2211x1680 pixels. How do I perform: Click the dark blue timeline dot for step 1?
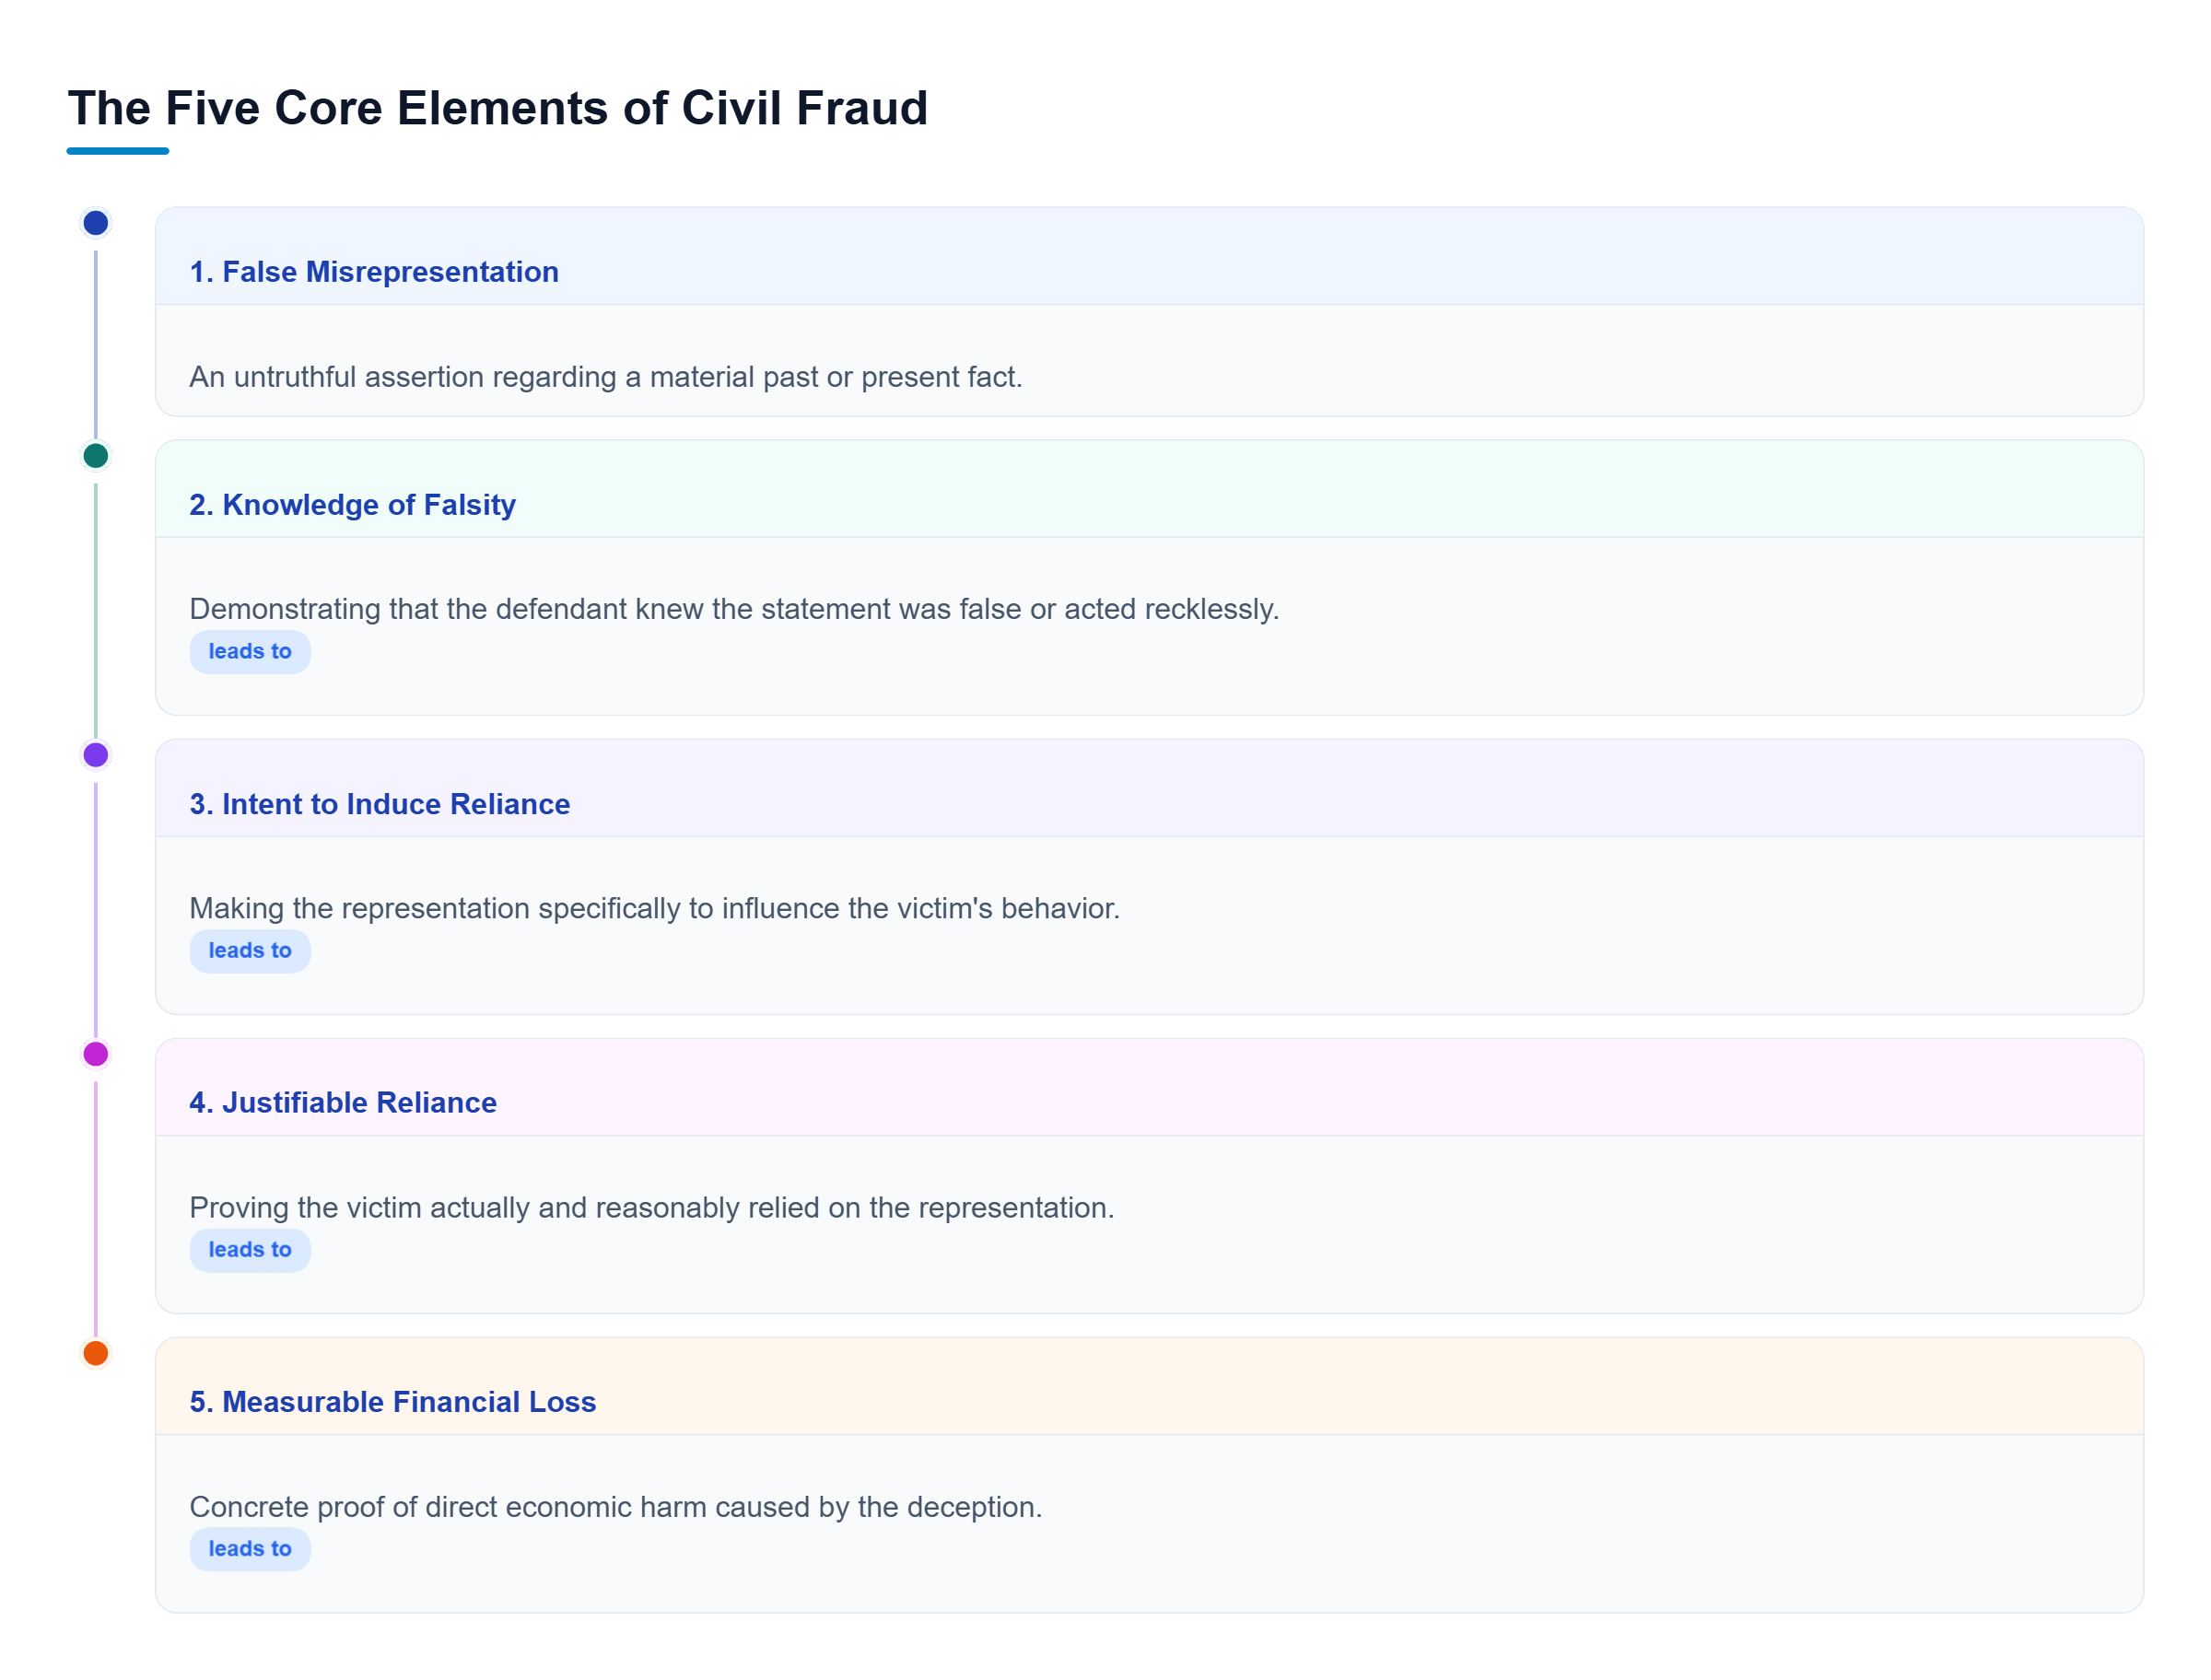(x=95, y=223)
